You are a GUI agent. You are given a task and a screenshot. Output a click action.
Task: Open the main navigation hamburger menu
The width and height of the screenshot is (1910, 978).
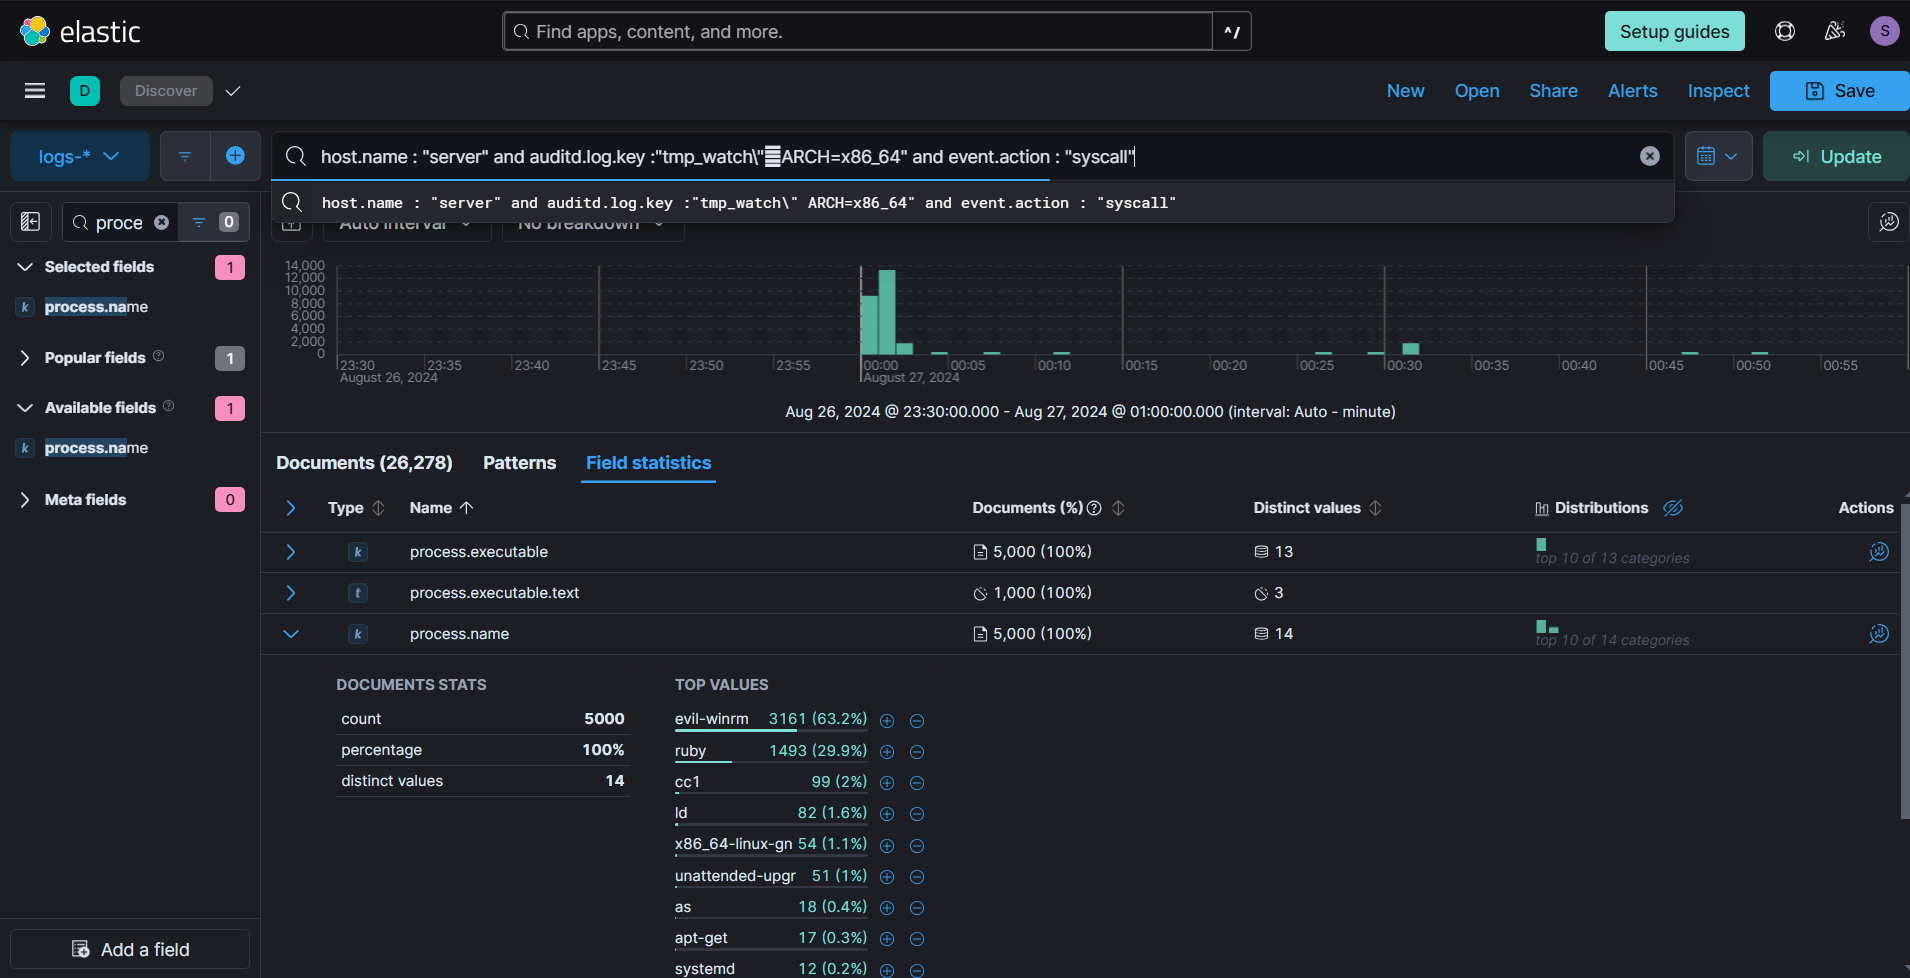[35, 91]
